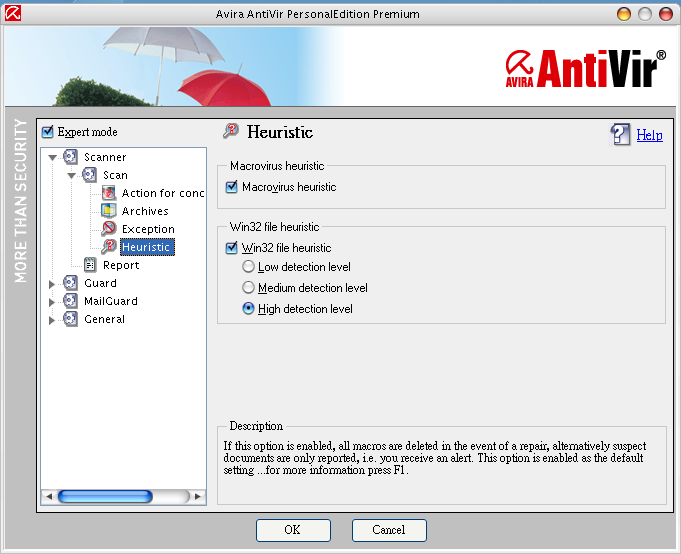The image size is (681, 554).
Task: Click the Scan gear icon in tree
Action: (x=89, y=175)
